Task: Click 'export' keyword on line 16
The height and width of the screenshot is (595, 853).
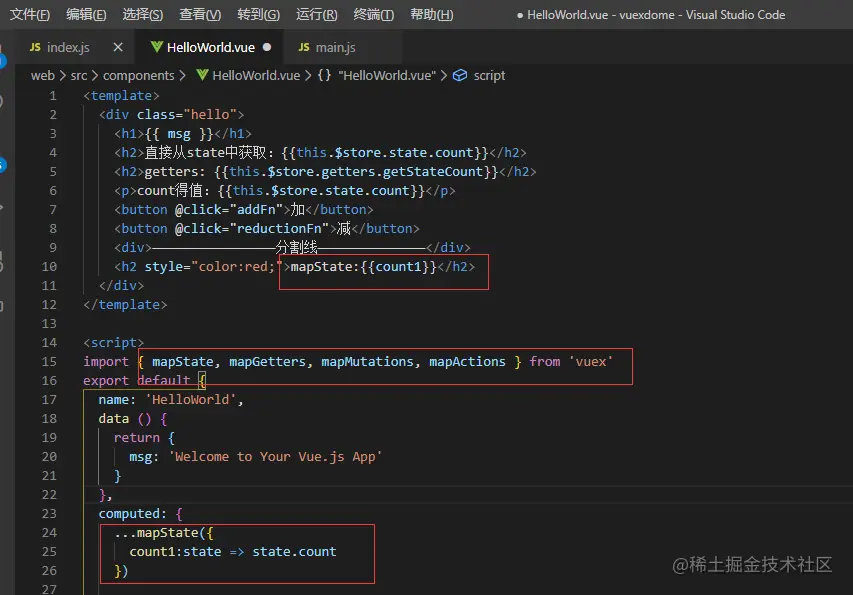Action: click(106, 381)
